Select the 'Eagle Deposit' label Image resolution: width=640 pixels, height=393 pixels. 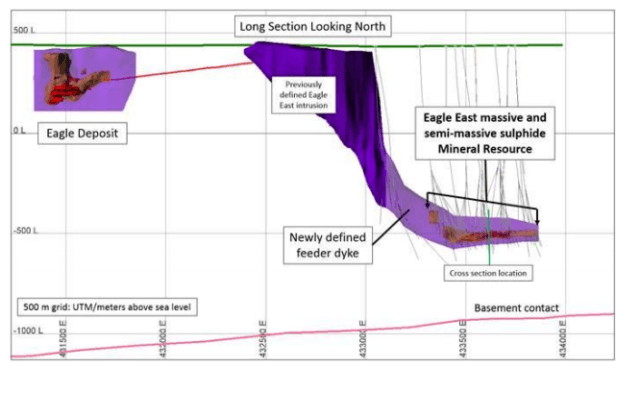82,133
